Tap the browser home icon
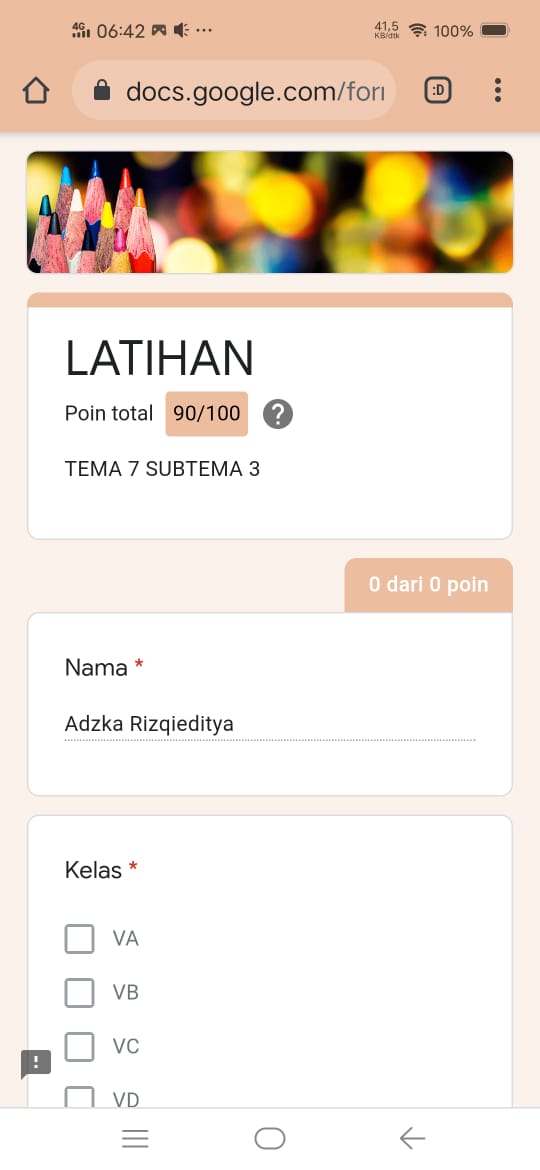540x1170 pixels. click(36, 91)
